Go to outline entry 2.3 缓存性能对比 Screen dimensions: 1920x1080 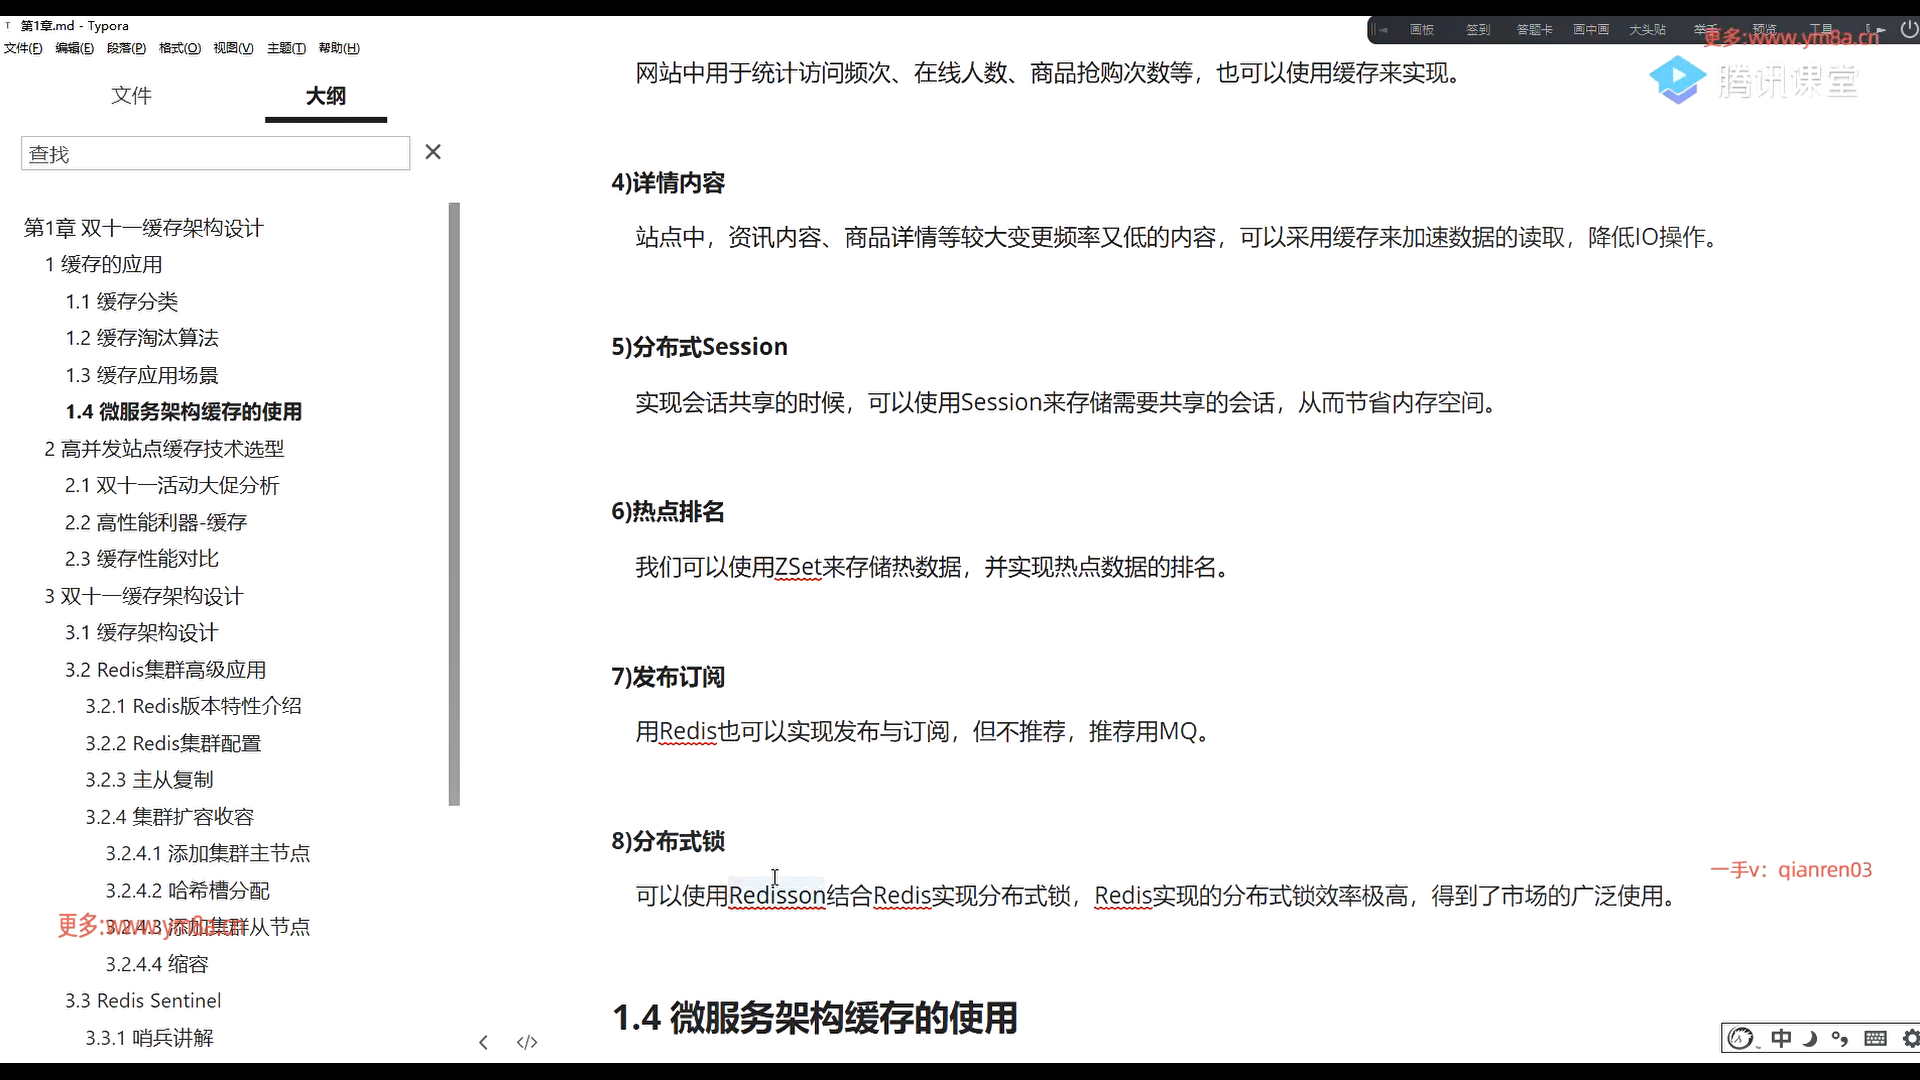tap(141, 558)
